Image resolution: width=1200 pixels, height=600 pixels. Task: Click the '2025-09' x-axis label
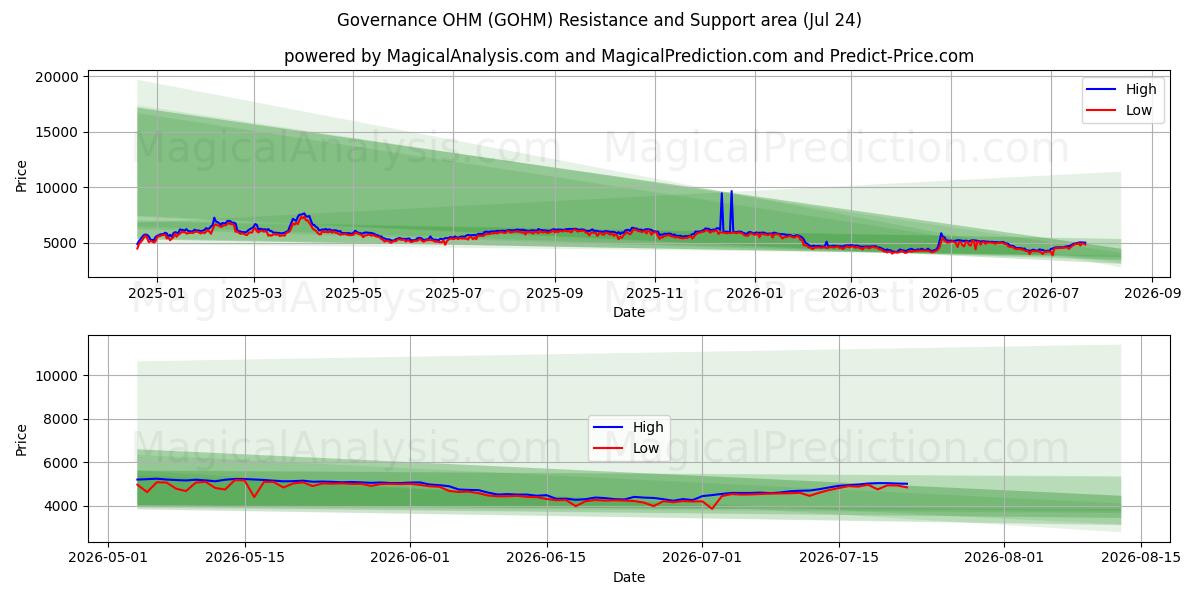pos(555,294)
